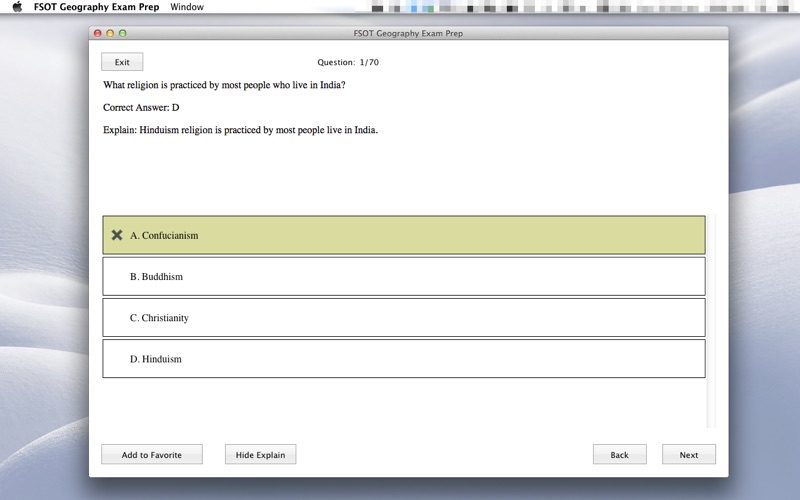Click Hide Explain button
The image size is (800, 500).
coord(260,454)
